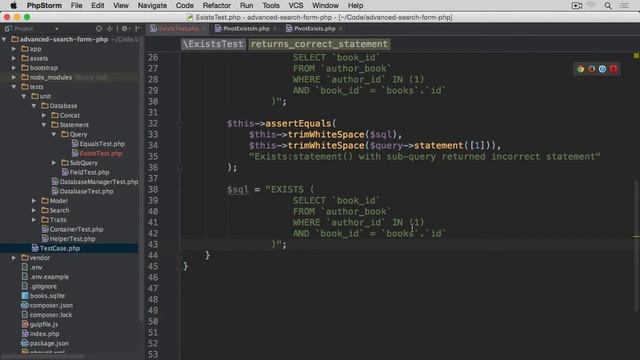This screenshot has width=640, height=360.
Task: Open in Chrome browser icon
Action: click(580, 69)
